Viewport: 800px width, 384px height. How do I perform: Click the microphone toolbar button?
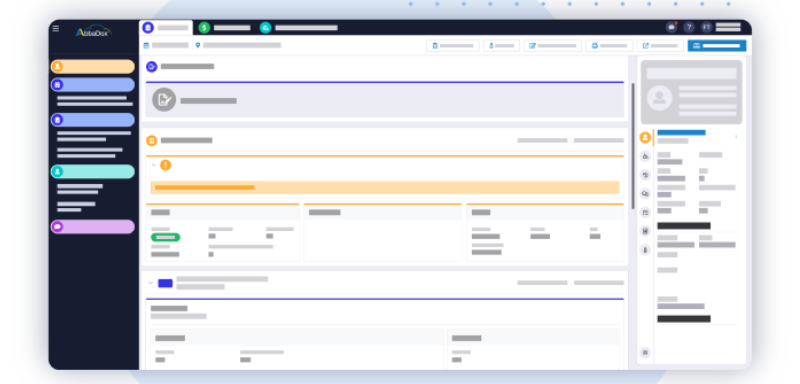pos(502,46)
